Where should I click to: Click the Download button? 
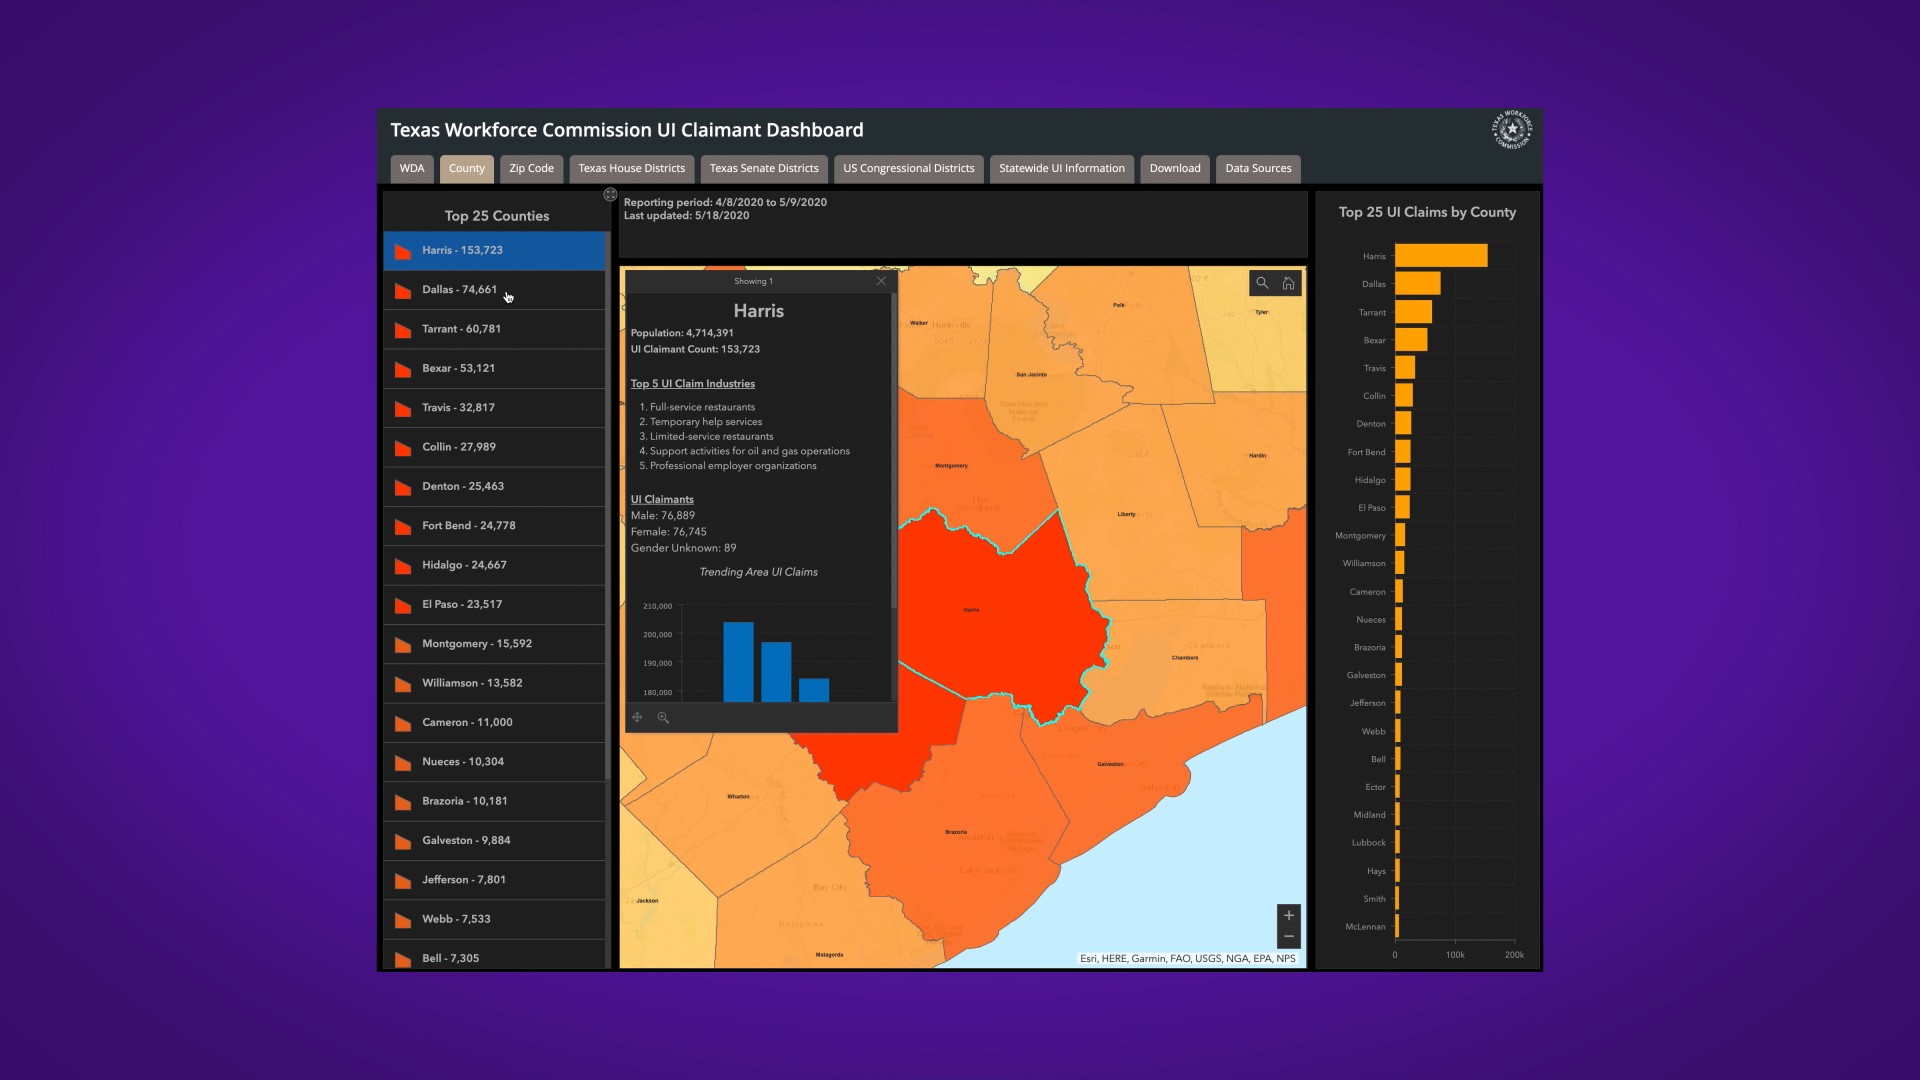click(1174, 167)
